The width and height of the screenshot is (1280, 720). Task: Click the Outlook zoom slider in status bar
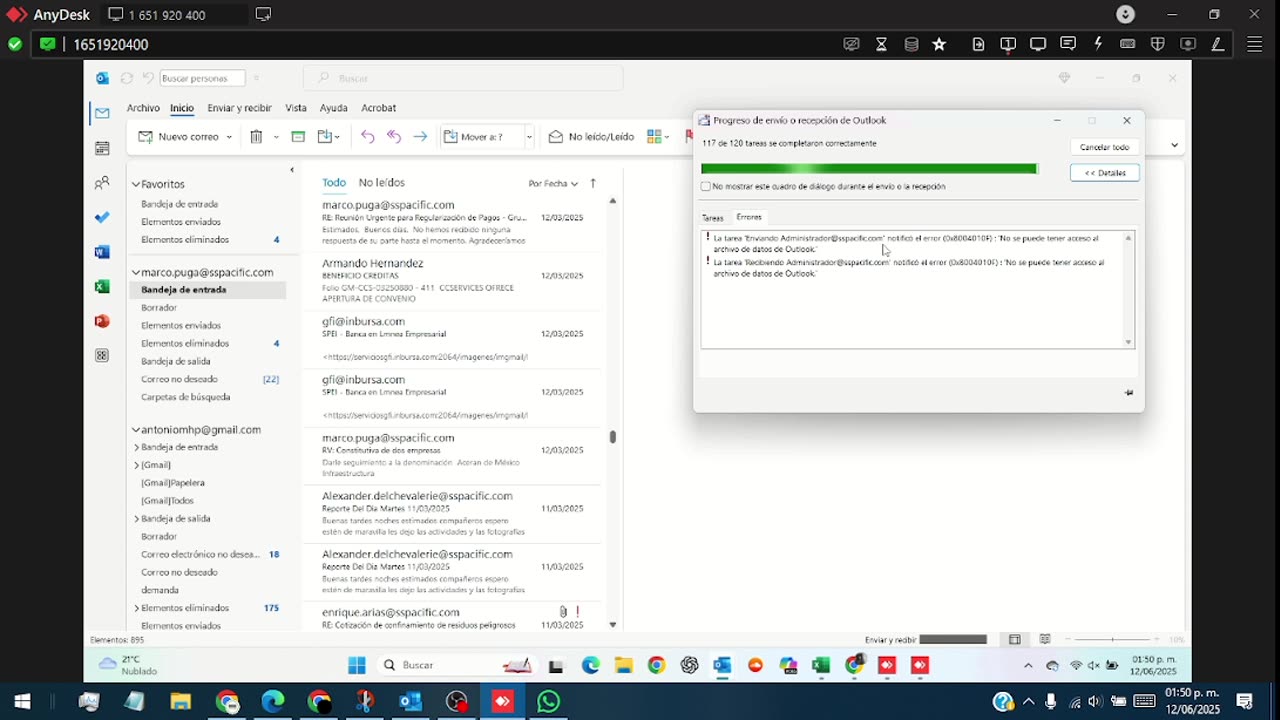1113,639
